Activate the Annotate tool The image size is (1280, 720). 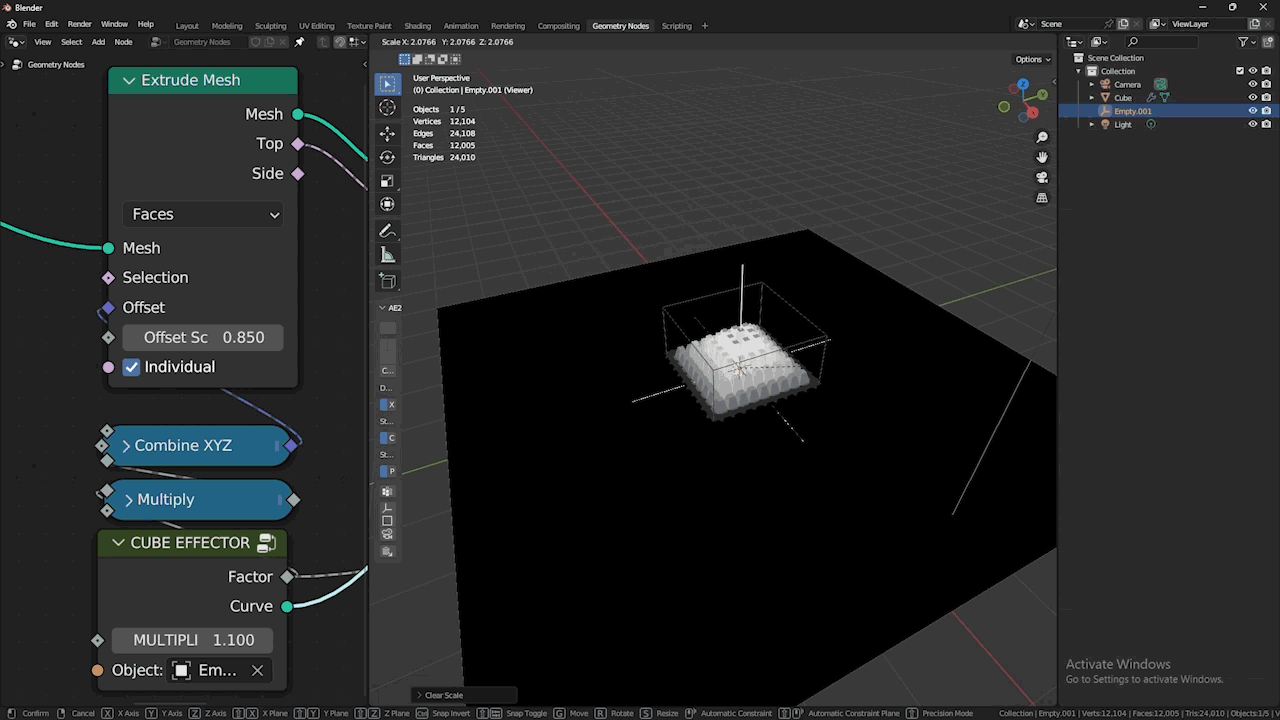click(x=387, y=231)
